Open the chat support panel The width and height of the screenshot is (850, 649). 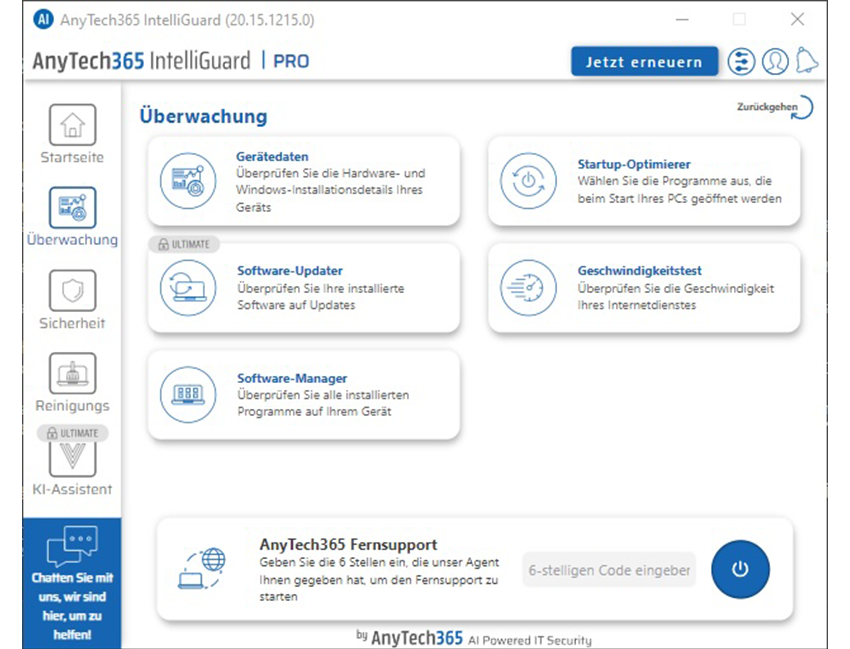72,583
